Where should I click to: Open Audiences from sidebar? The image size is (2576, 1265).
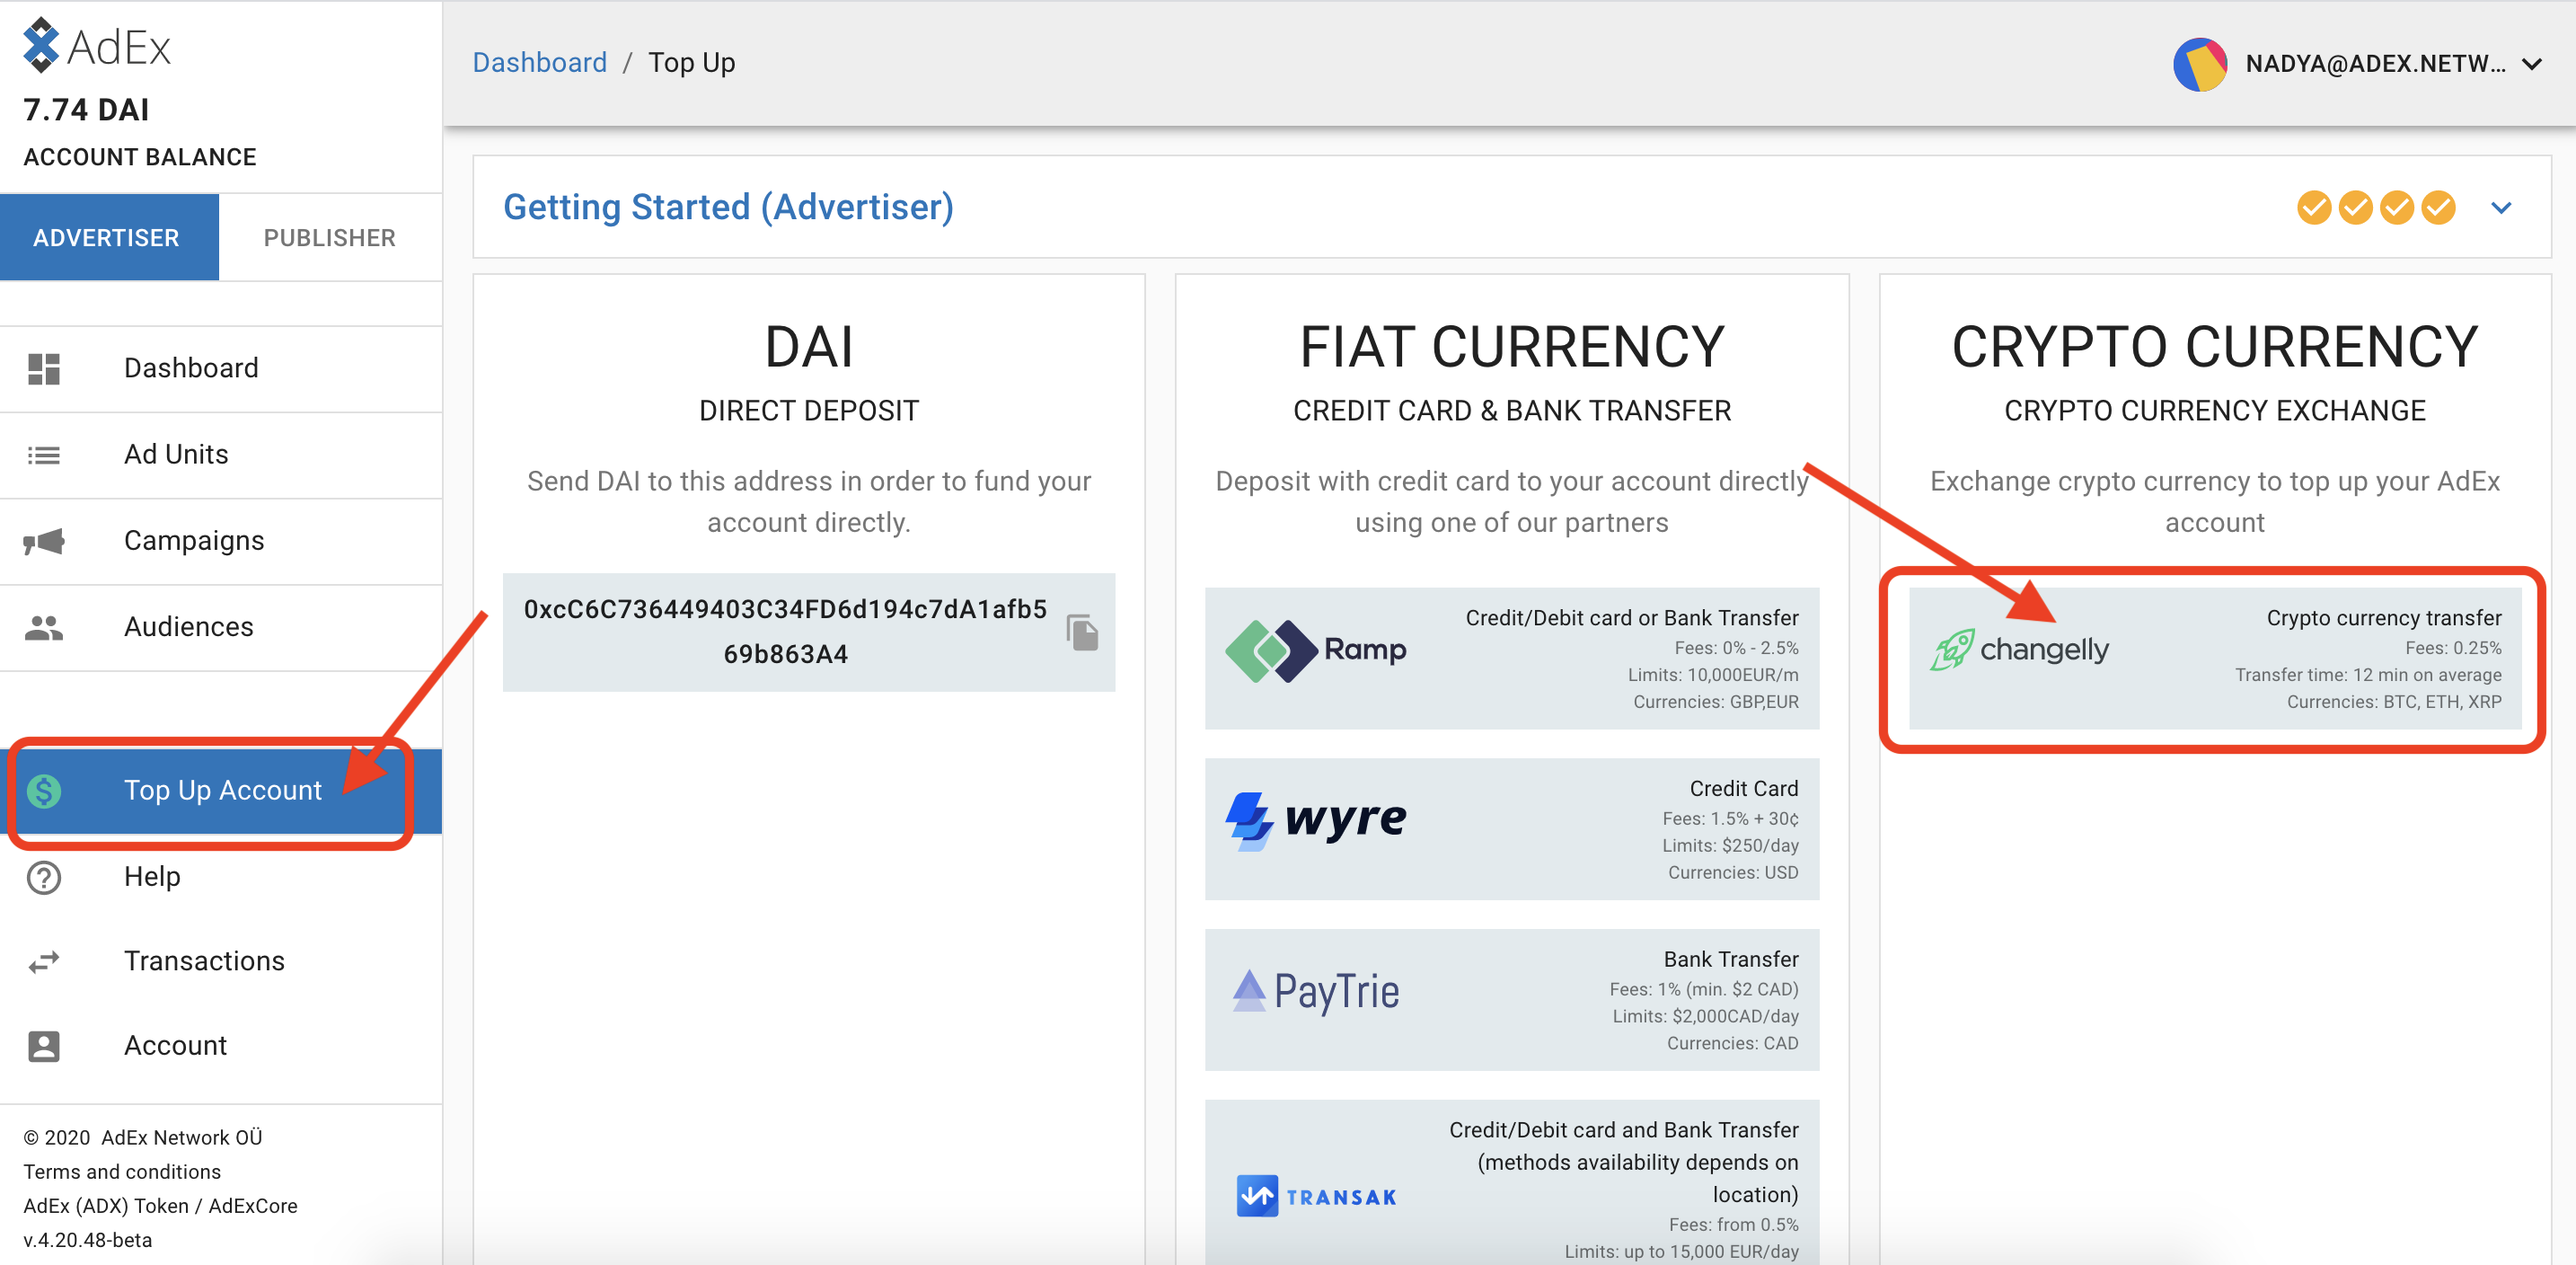[x=221, y=628]
